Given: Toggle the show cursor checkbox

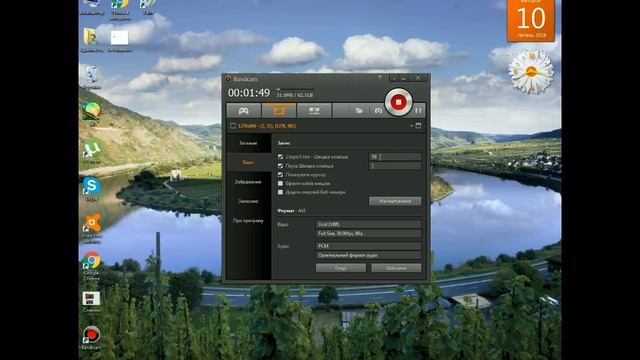Looking at the screenshot, I should click(280, 175).
